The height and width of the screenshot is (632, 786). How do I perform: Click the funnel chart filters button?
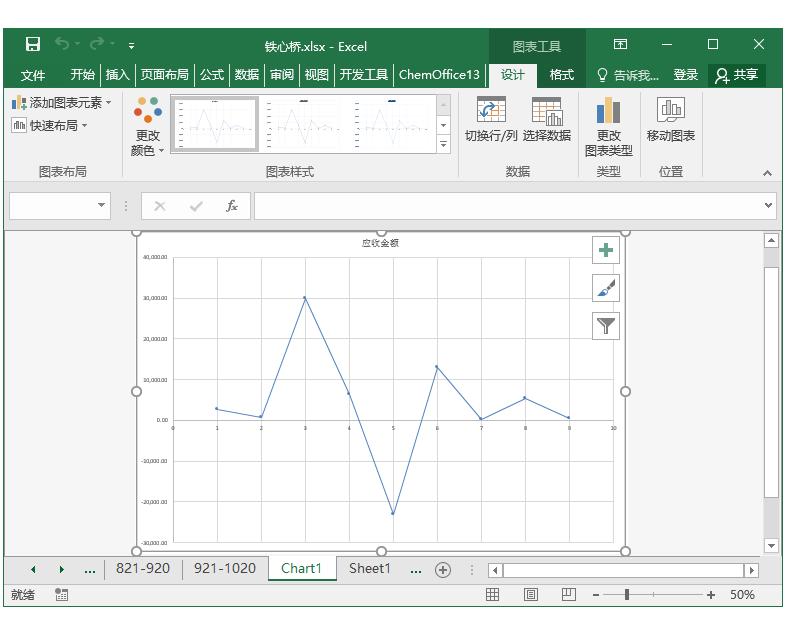point(606,326)
